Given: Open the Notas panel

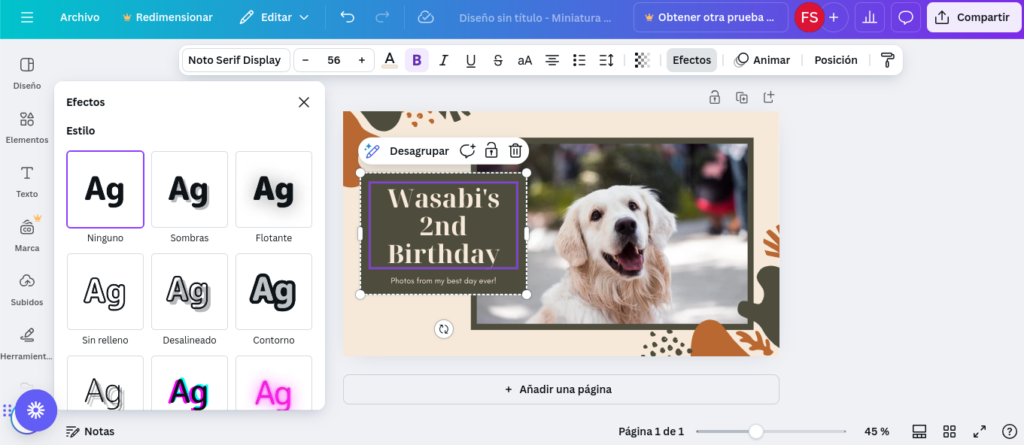Looking at the screenshot, I should tap(90, 431).
